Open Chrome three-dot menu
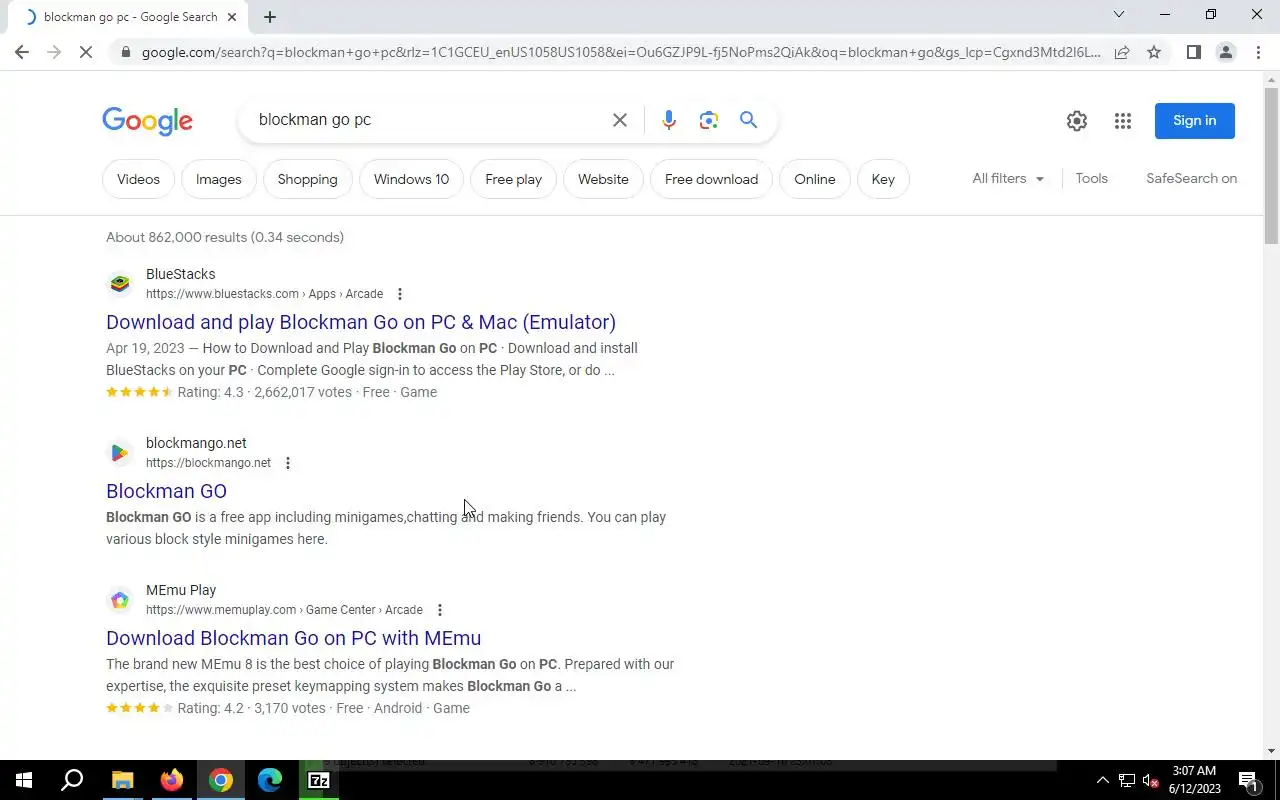 click(x=1258, y=52)
